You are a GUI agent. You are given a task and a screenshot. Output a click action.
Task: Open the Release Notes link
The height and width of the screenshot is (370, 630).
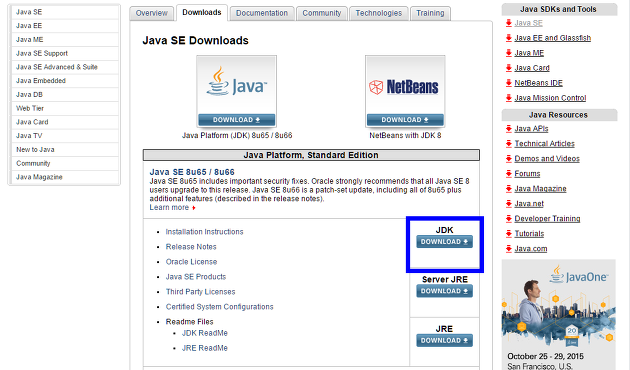pos(191,247)
